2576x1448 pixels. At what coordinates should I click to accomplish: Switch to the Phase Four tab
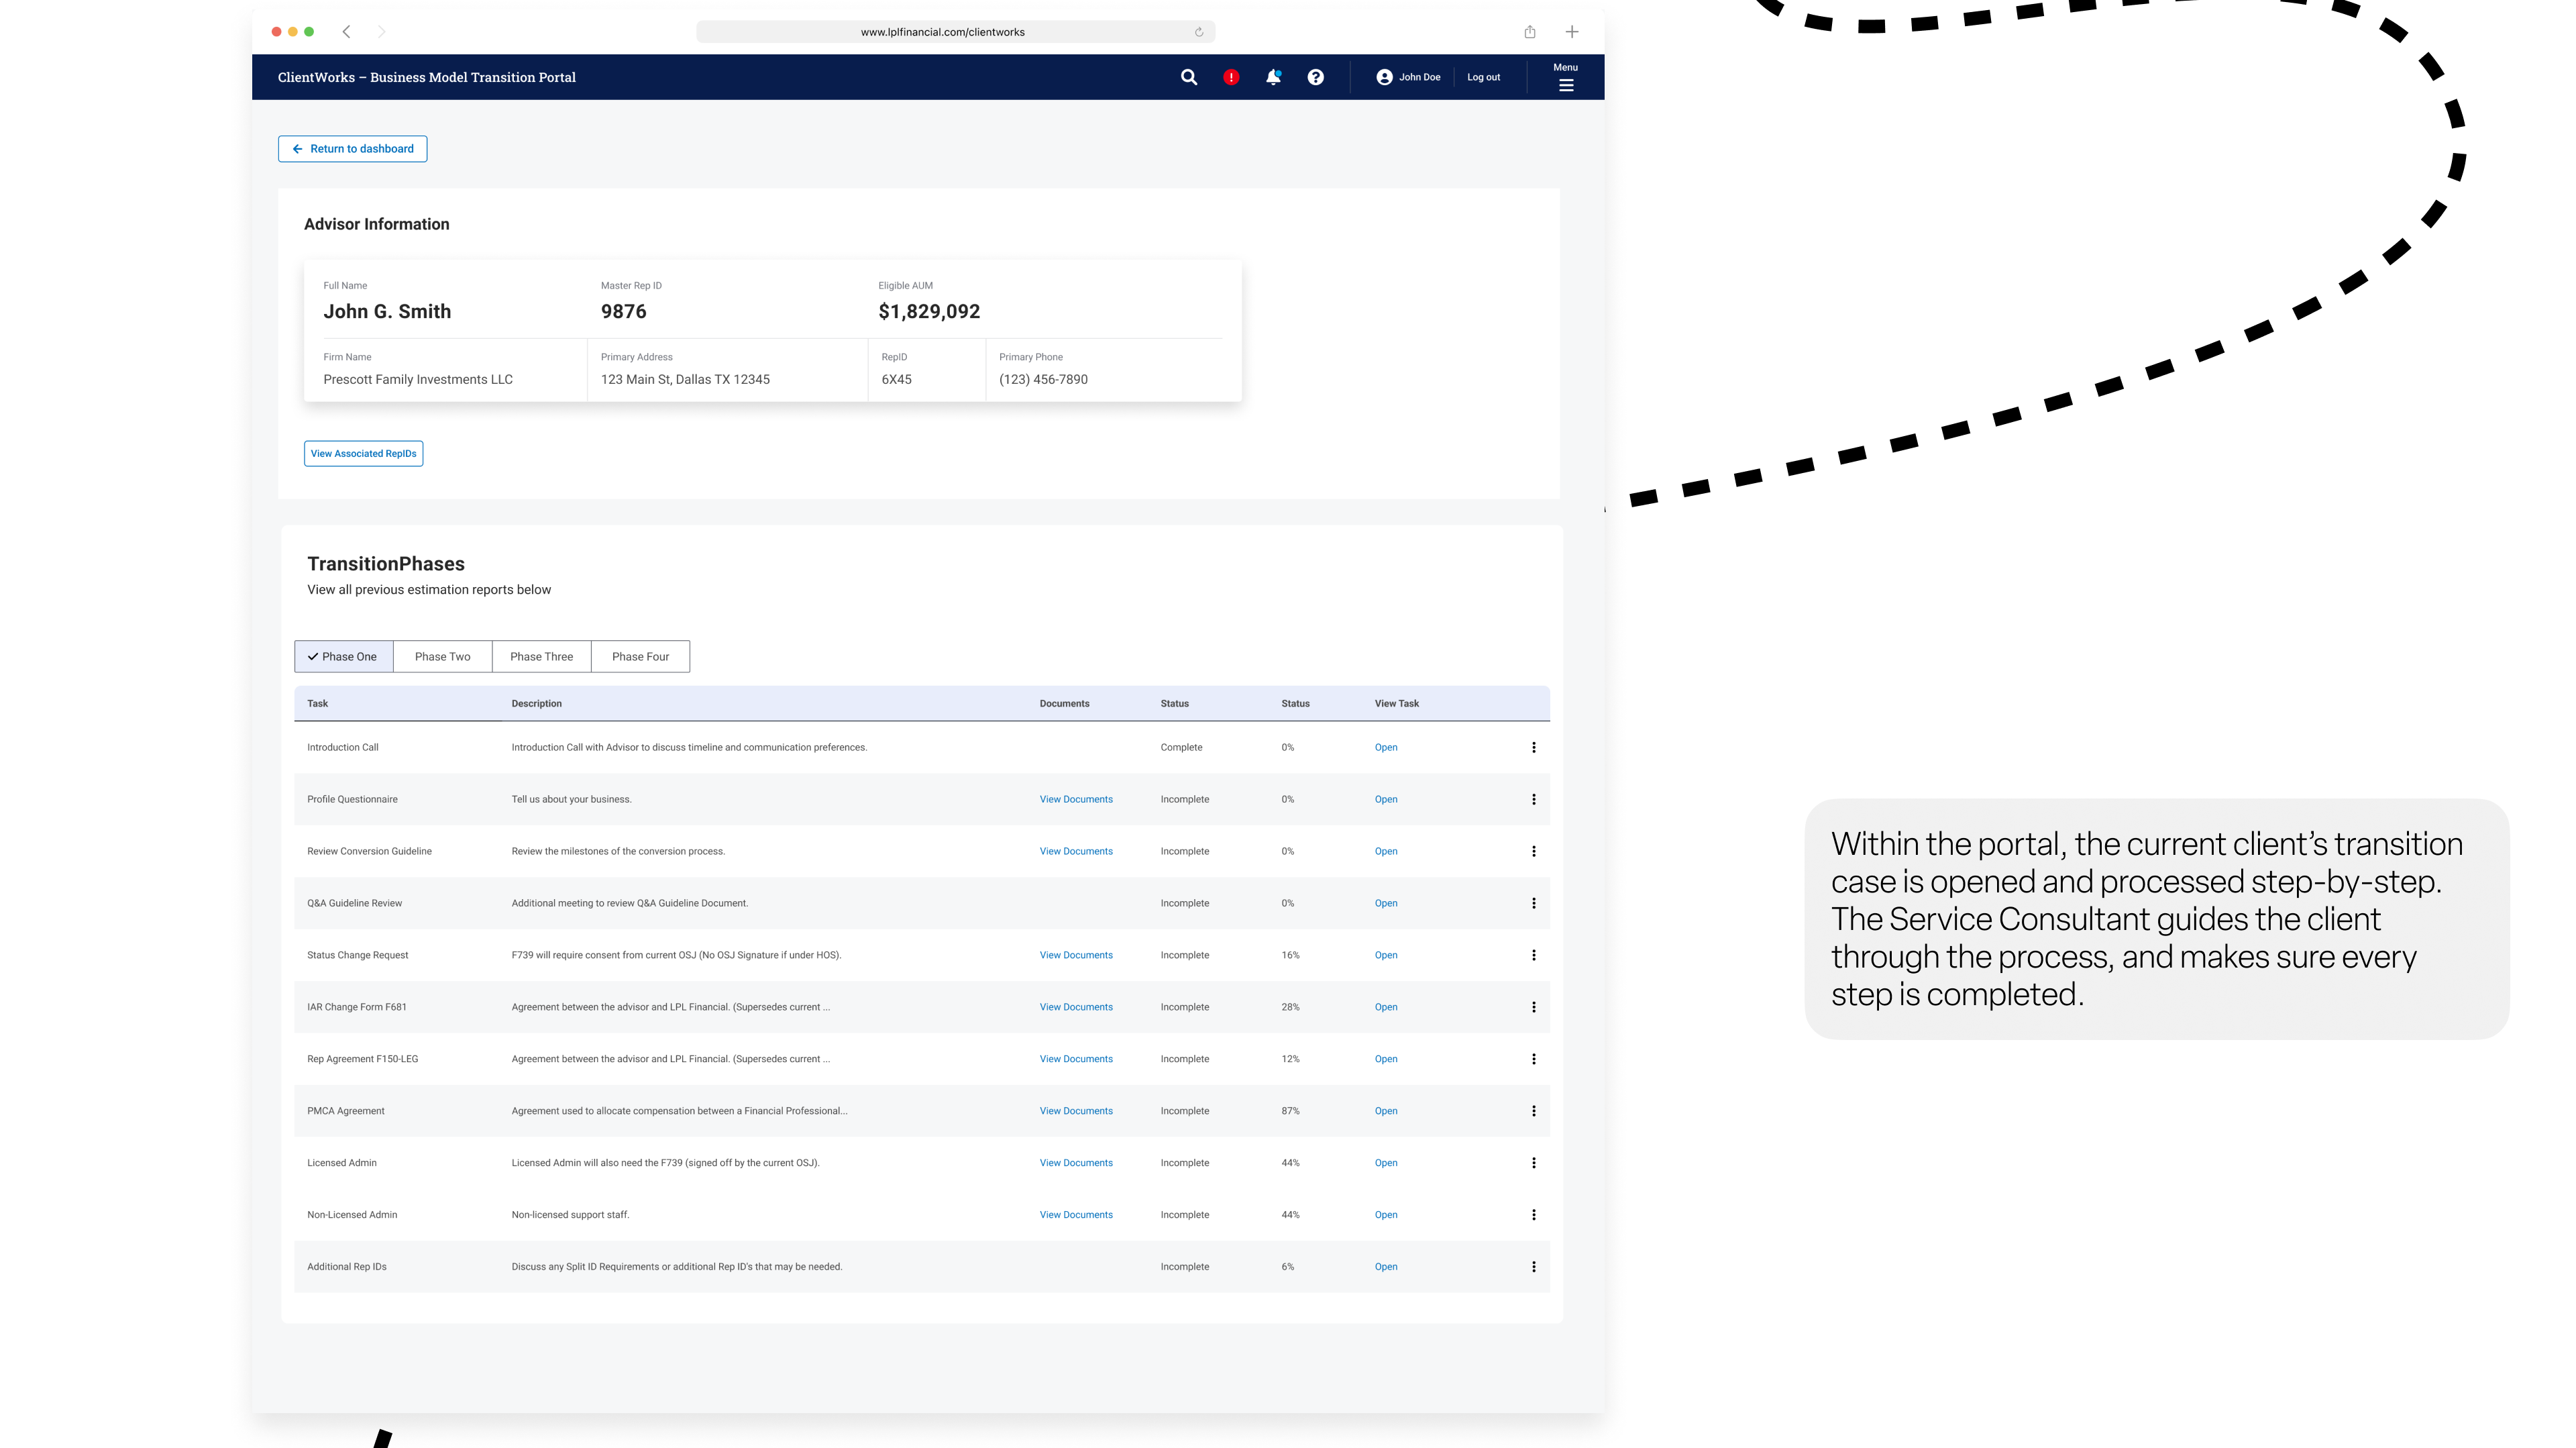pos(640,656)
